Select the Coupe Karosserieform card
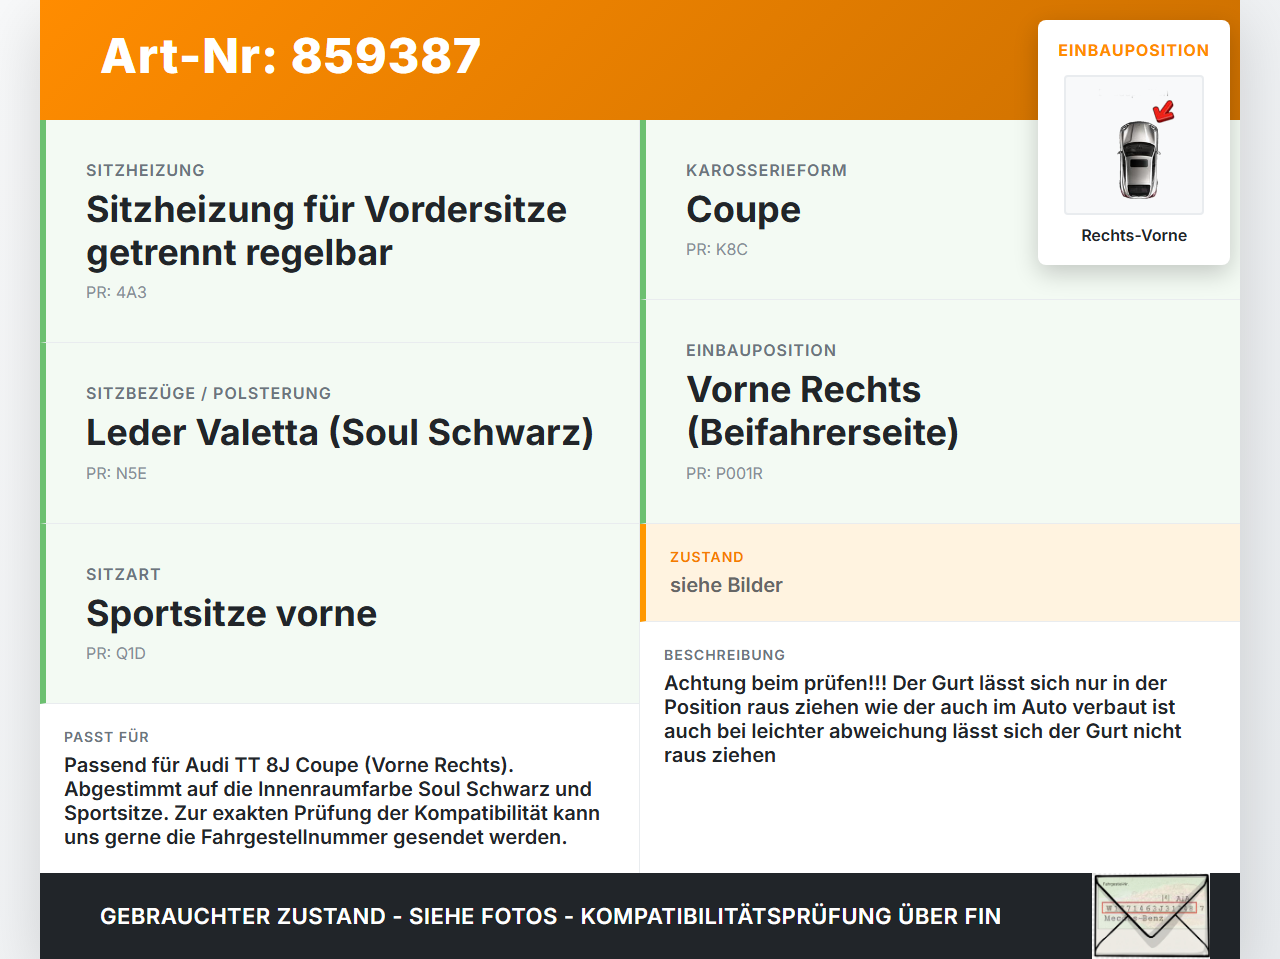The width and height of the screenshot is (1280, 959). 940,210
